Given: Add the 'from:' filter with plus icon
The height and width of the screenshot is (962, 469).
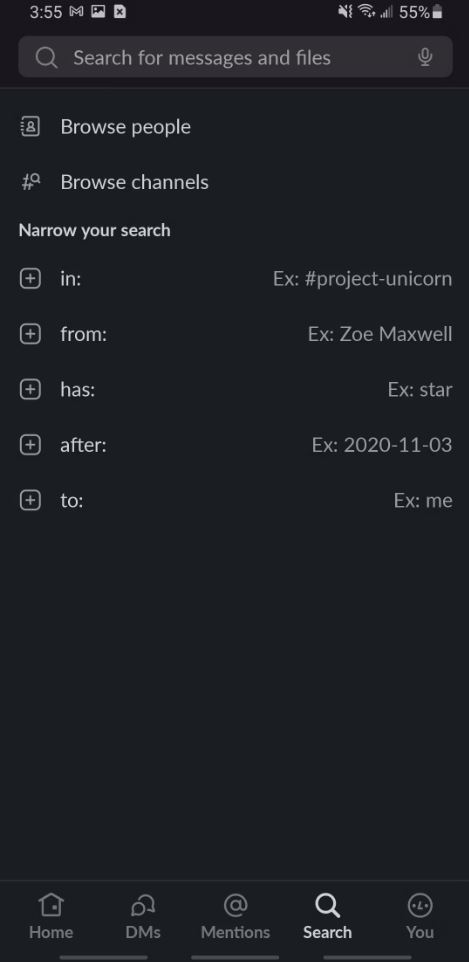Looking at the screenshot, I should (30, 334).
